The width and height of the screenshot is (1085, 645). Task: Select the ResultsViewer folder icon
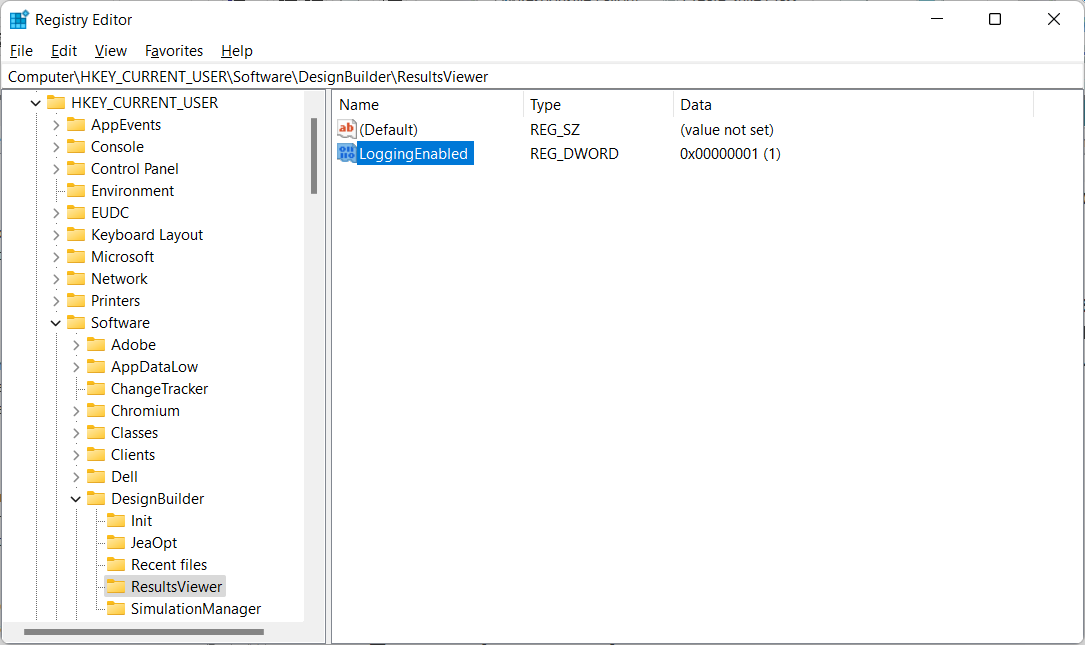point(116,587)
